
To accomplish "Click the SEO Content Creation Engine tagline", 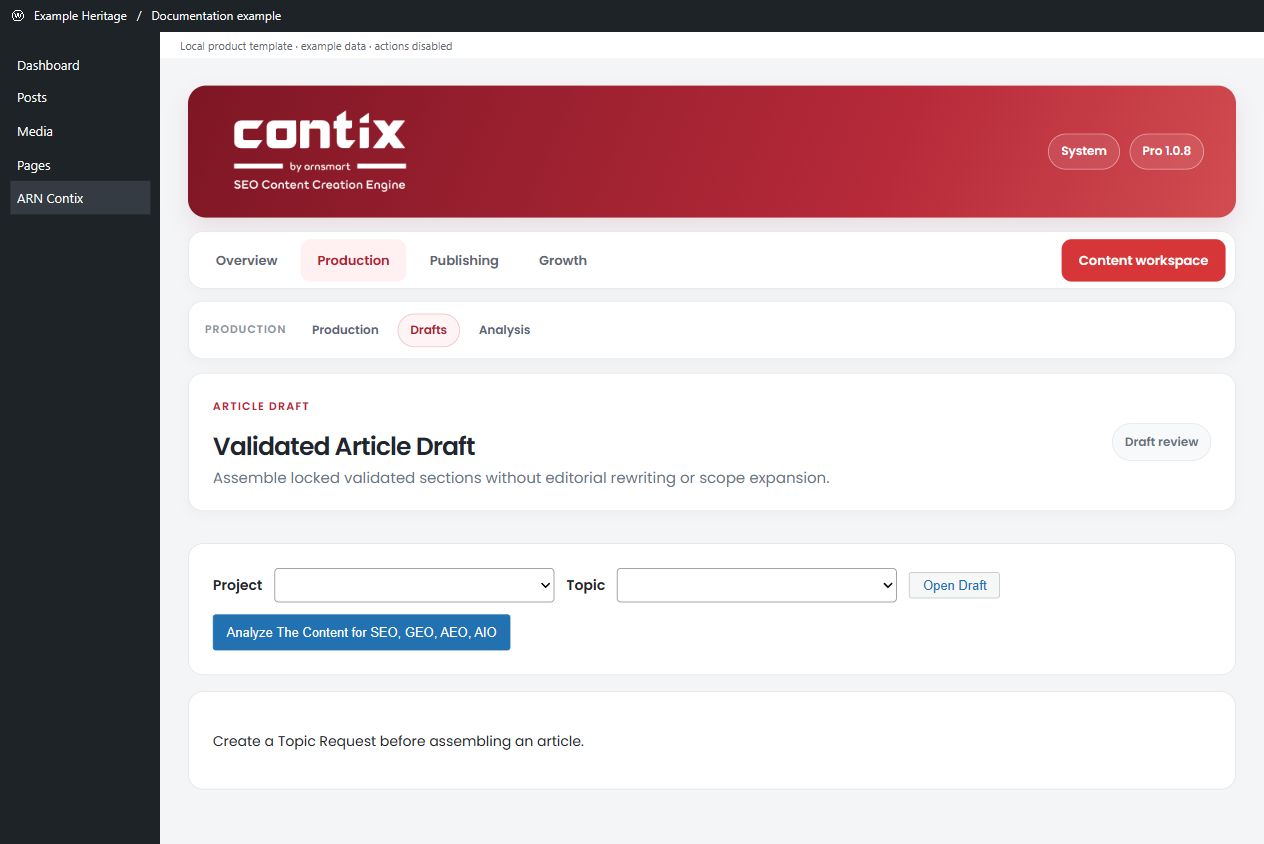I will 319,185.
